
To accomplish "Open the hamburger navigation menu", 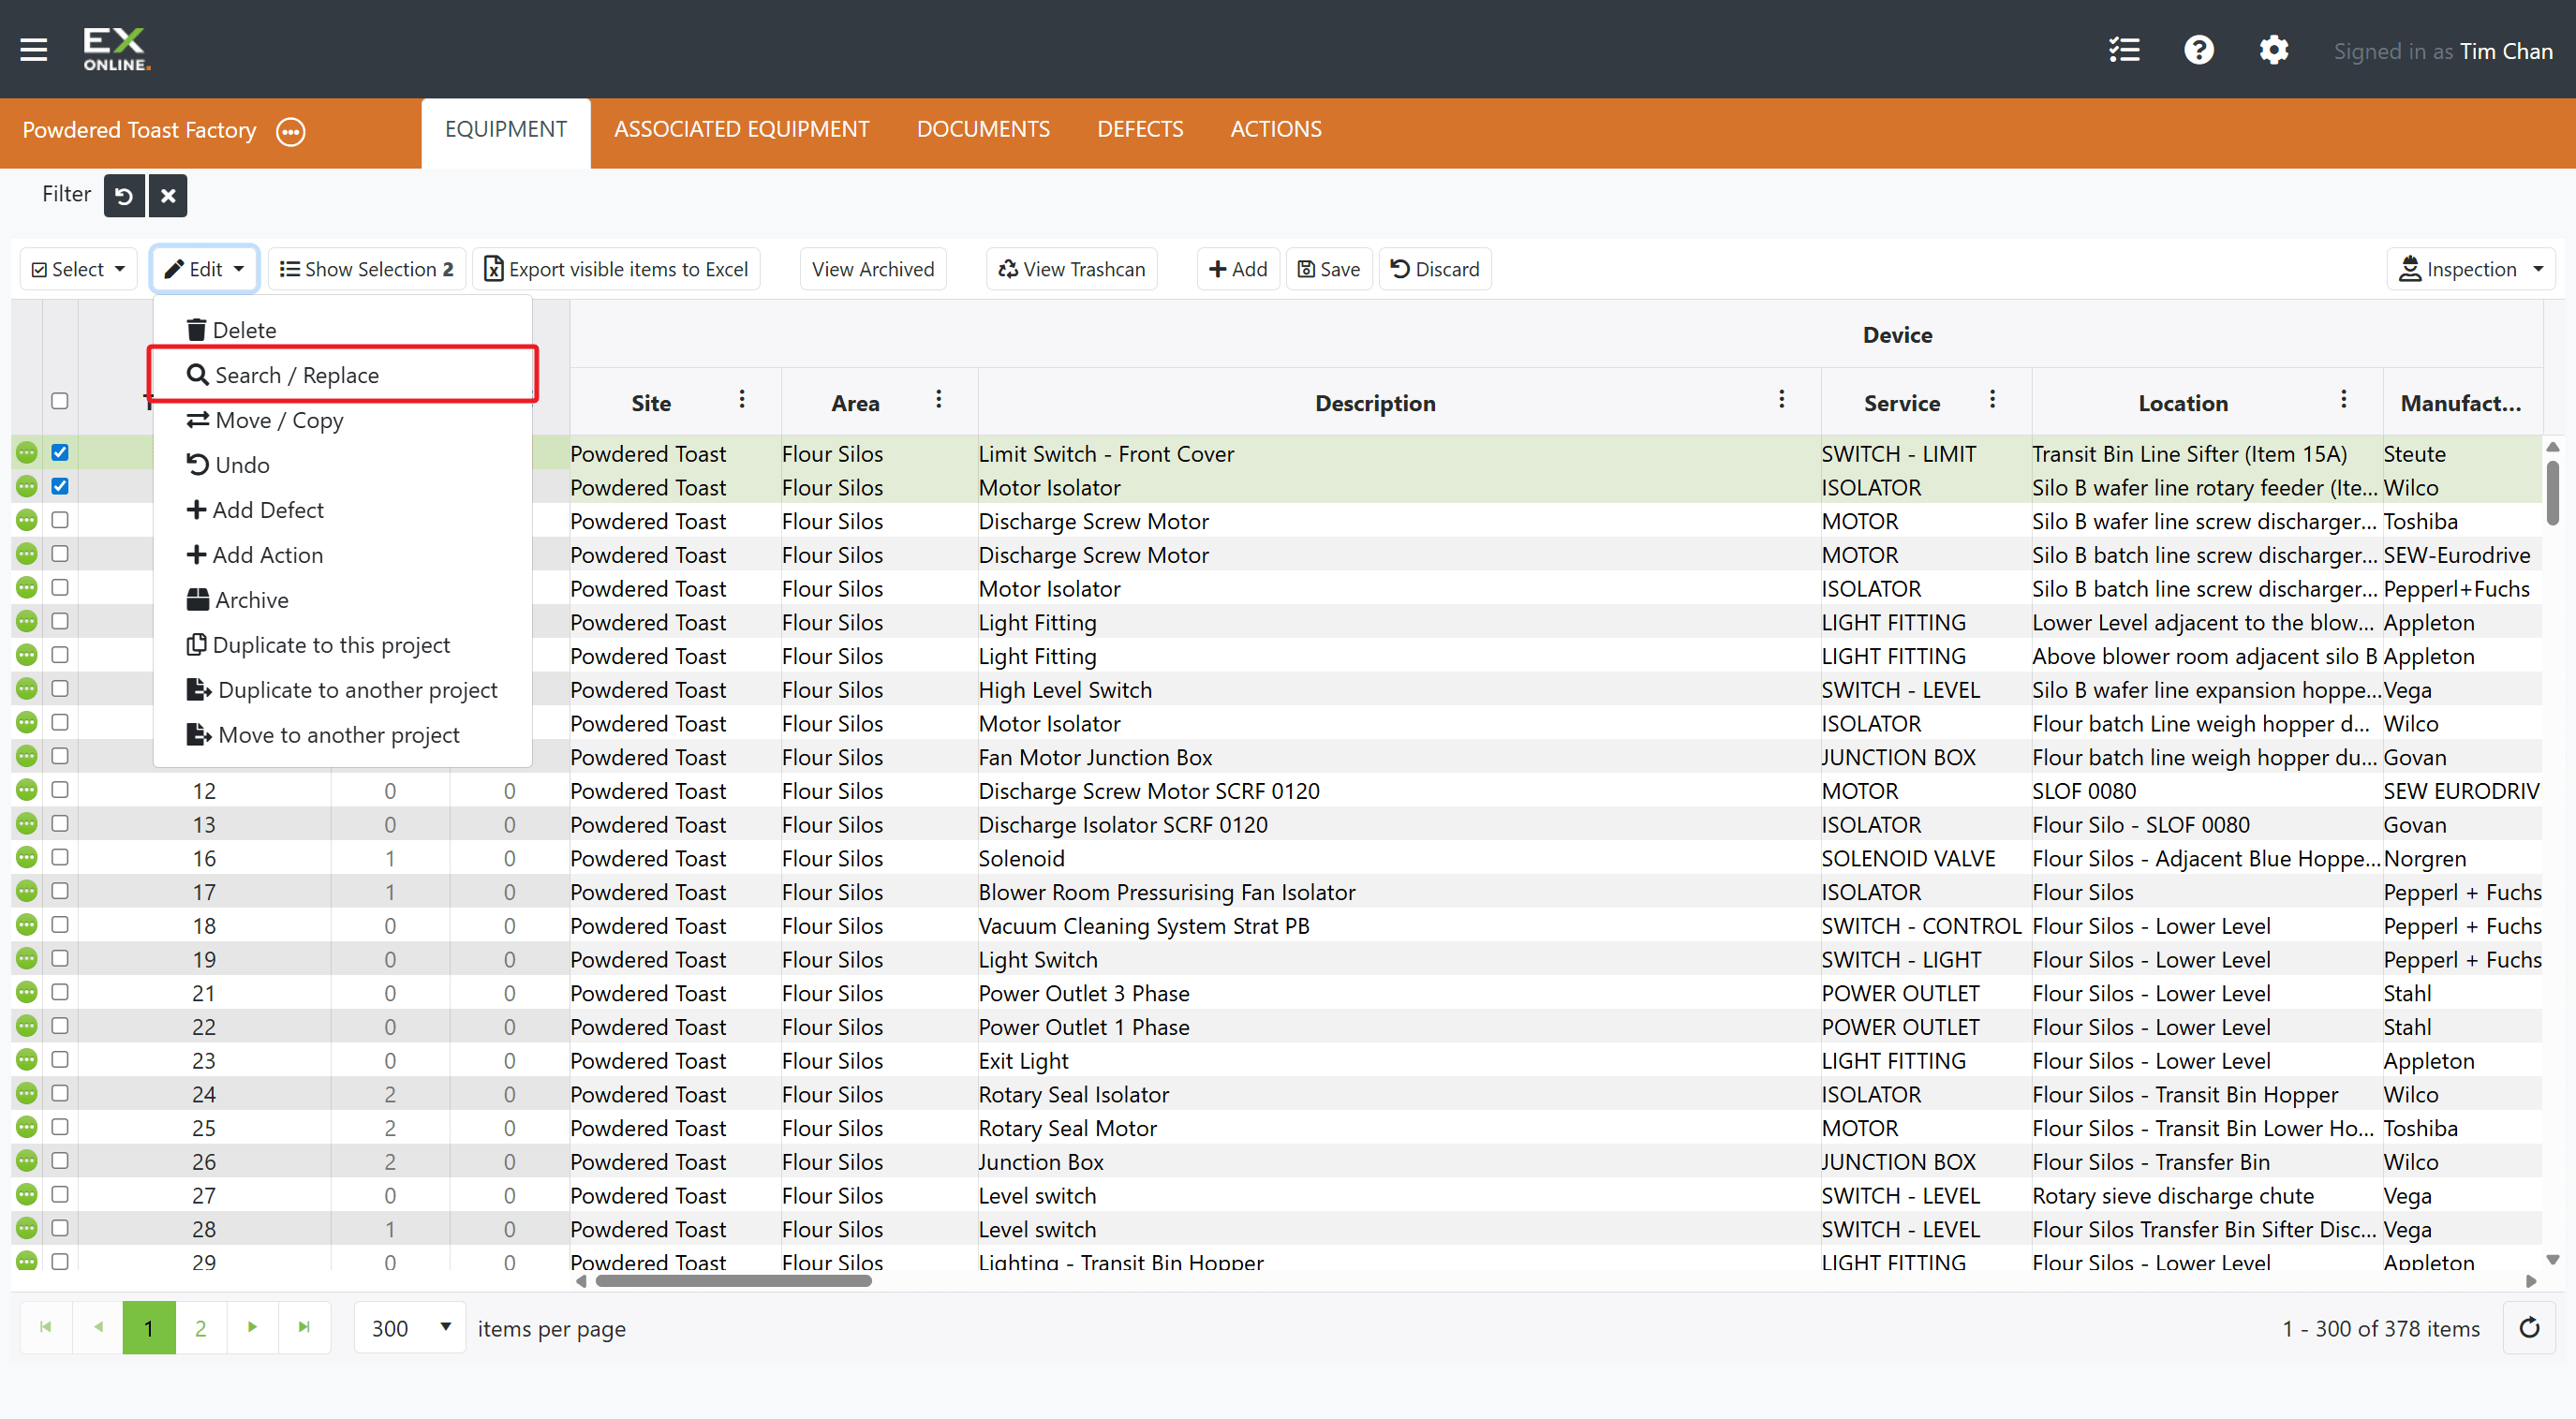I will 34,49.
